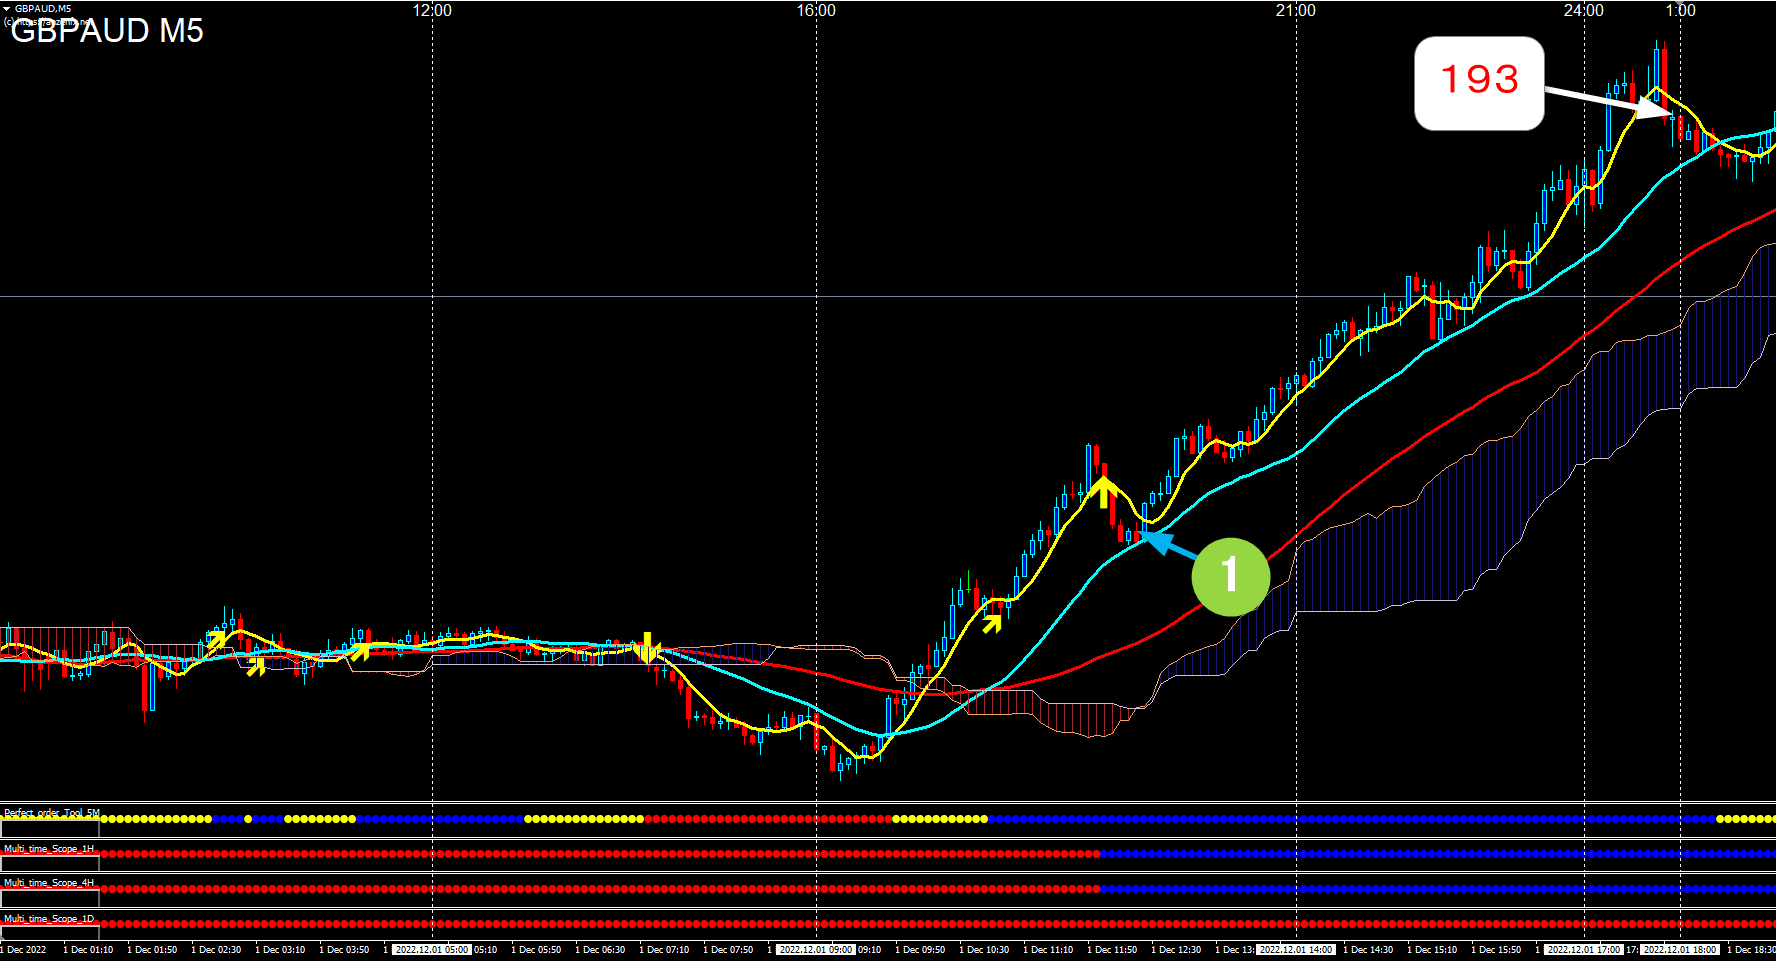
Task: Click the 21:00 time label at top
Action: [x=1296, y=10]
